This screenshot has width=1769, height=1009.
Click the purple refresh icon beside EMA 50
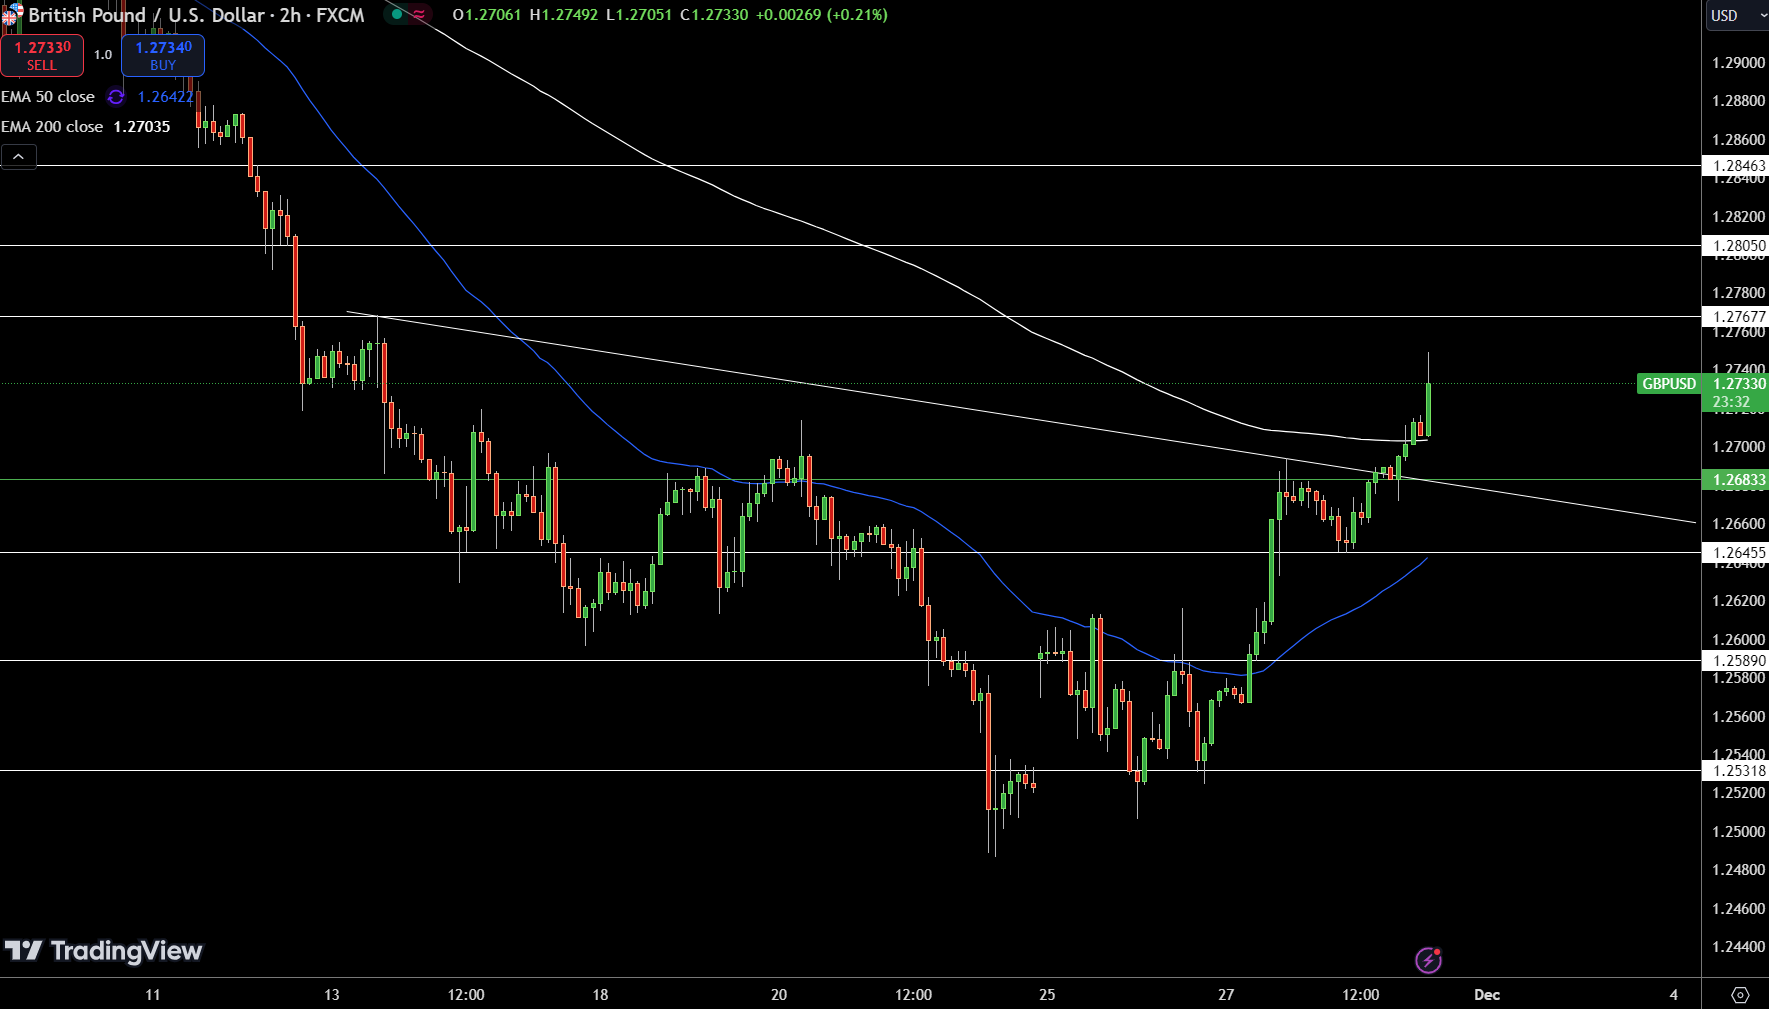click(116, 97)
